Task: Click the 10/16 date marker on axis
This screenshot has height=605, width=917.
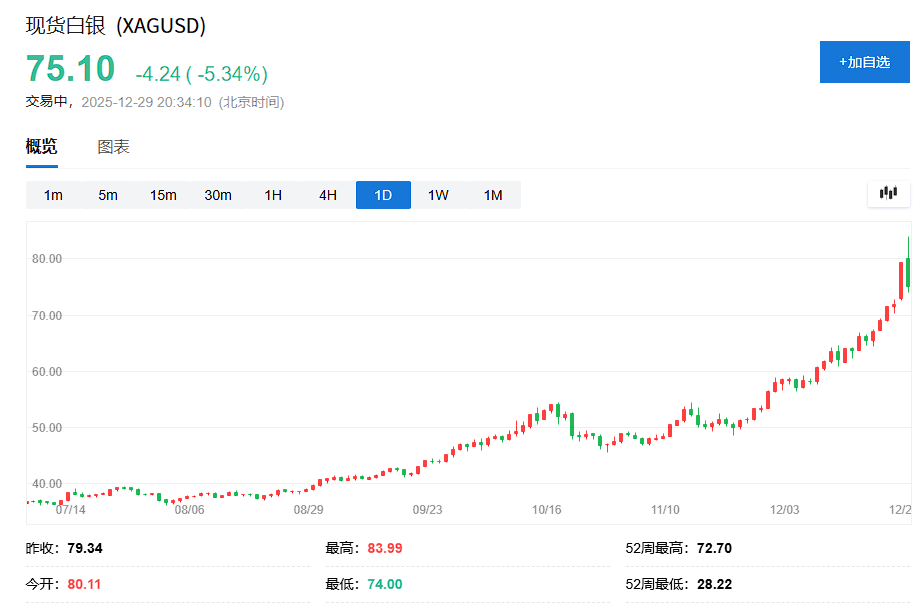Action: pos(546,509)
